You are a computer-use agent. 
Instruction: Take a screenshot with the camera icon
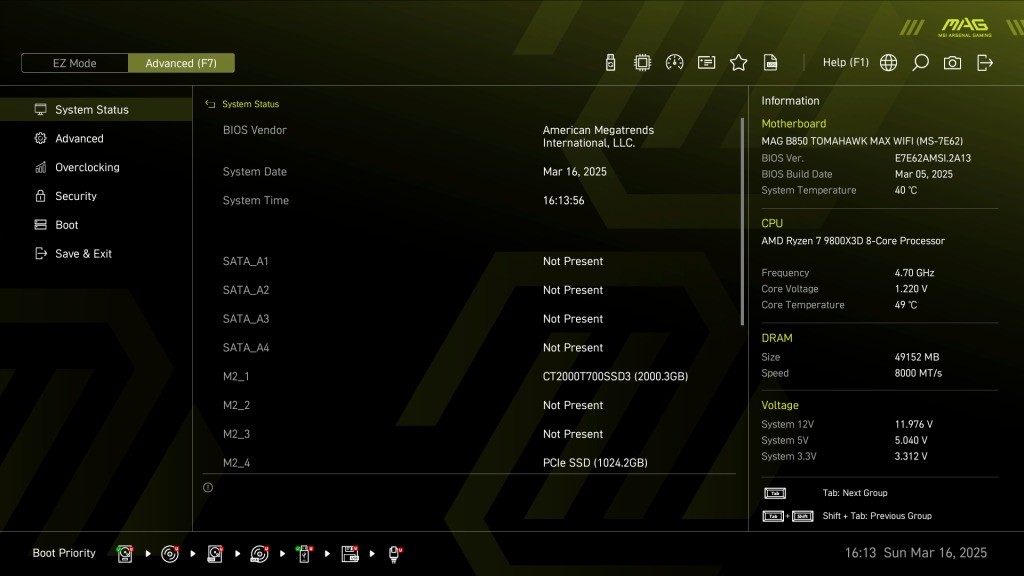pyautogui.click(x=952, y=63)
